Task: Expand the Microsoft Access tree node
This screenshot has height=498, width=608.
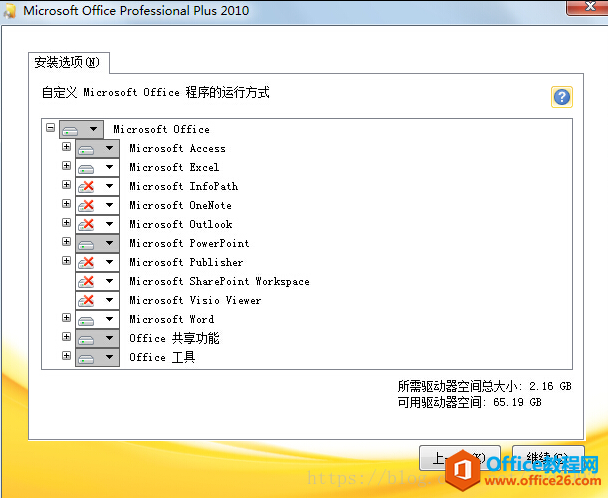Action: (x=66, y=147)
